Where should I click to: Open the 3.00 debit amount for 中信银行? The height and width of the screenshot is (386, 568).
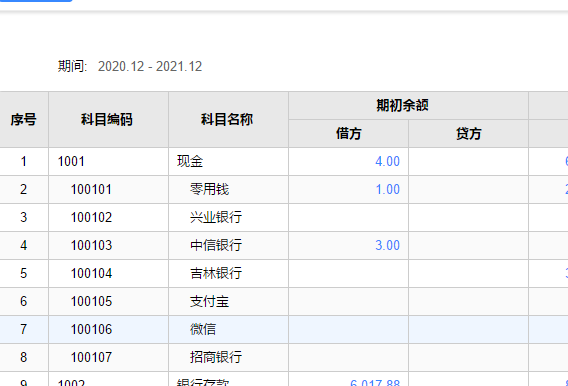click(x=387, y=246)
